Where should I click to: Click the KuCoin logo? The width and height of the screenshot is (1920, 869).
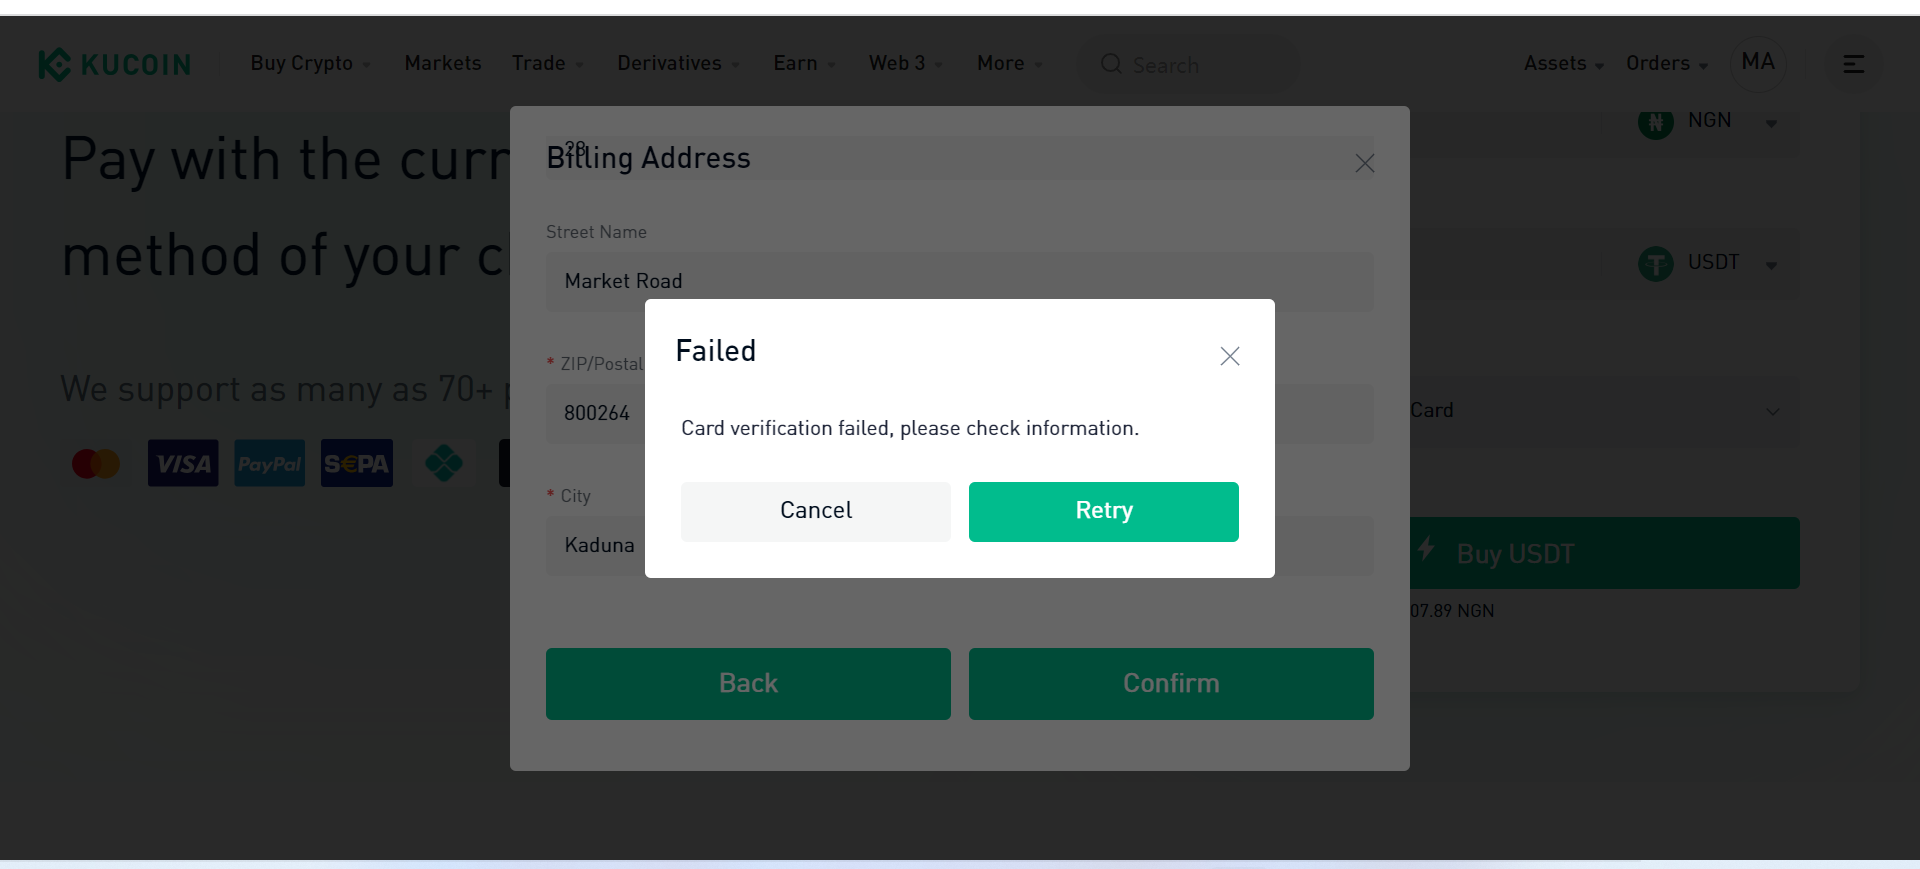click(115, 64)
